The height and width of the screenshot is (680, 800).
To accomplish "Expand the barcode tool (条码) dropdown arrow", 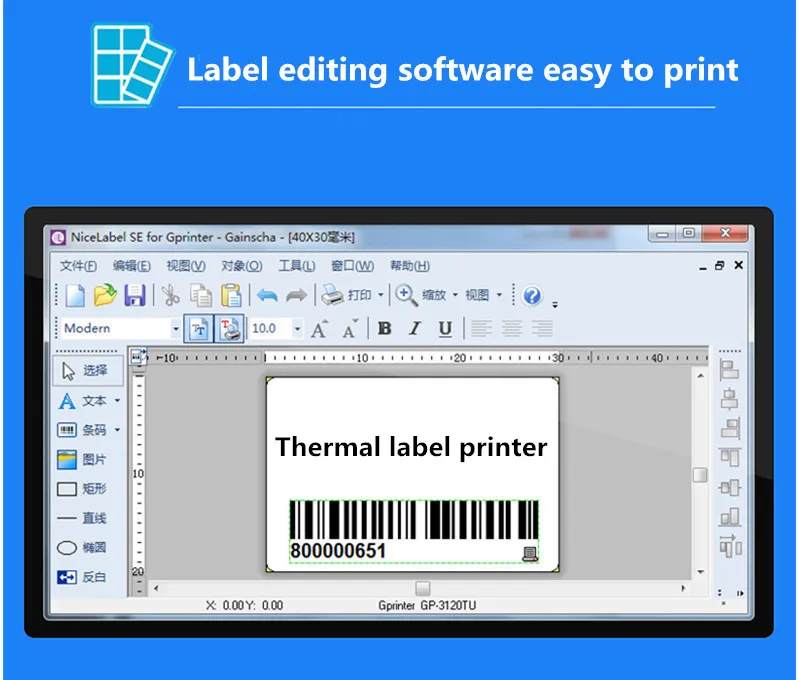I will (x=117, y=430).
